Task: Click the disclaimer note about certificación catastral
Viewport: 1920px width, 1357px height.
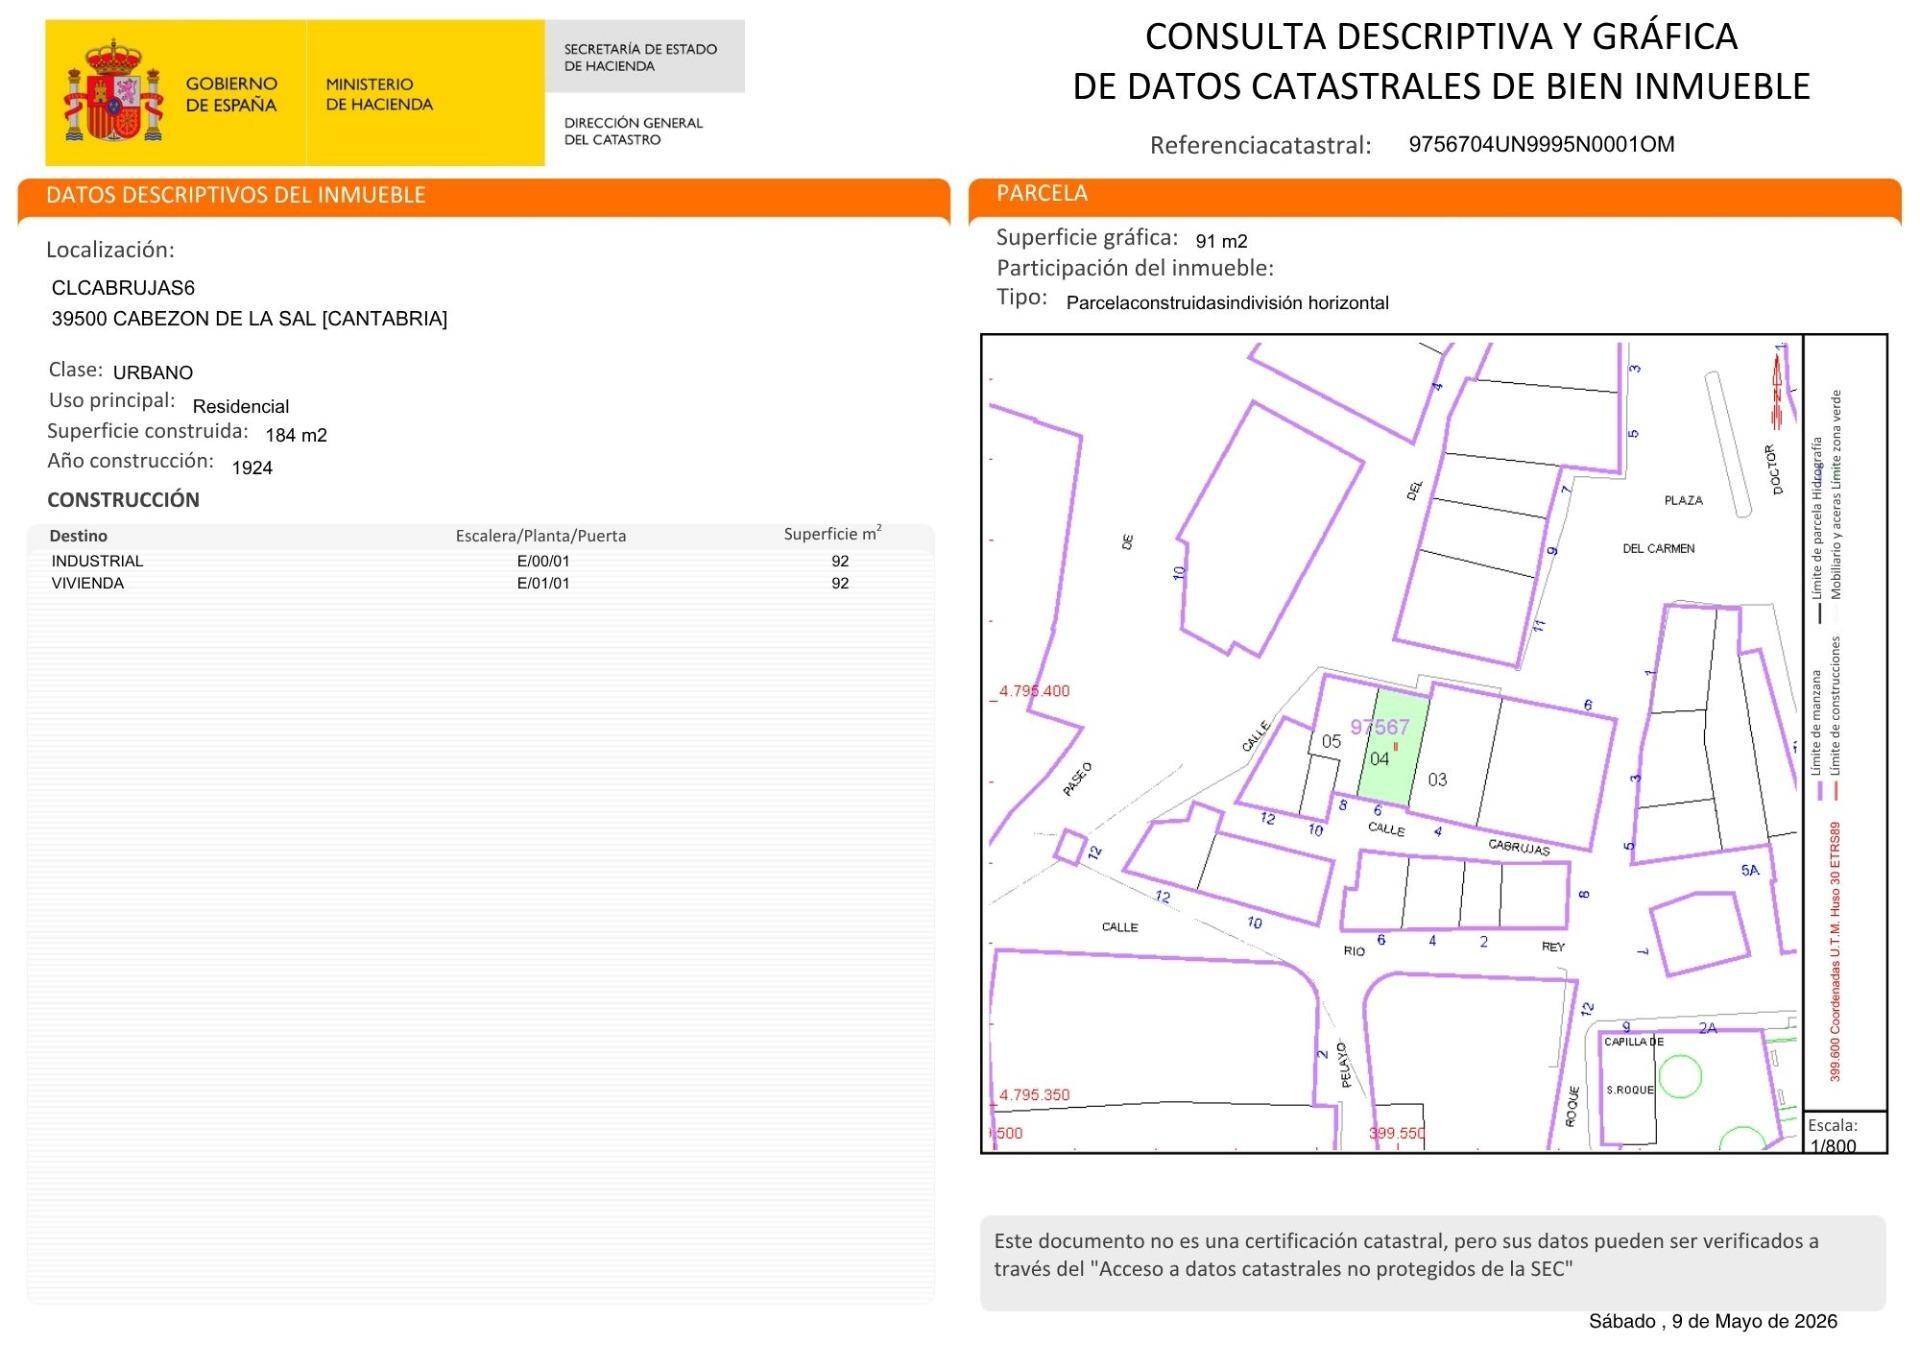Action: [x=1432, y=1262]
